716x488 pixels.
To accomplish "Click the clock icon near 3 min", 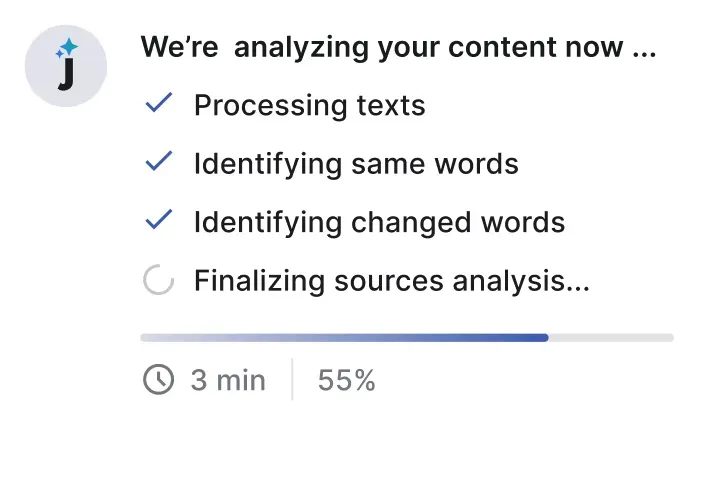I will (158, 379).
